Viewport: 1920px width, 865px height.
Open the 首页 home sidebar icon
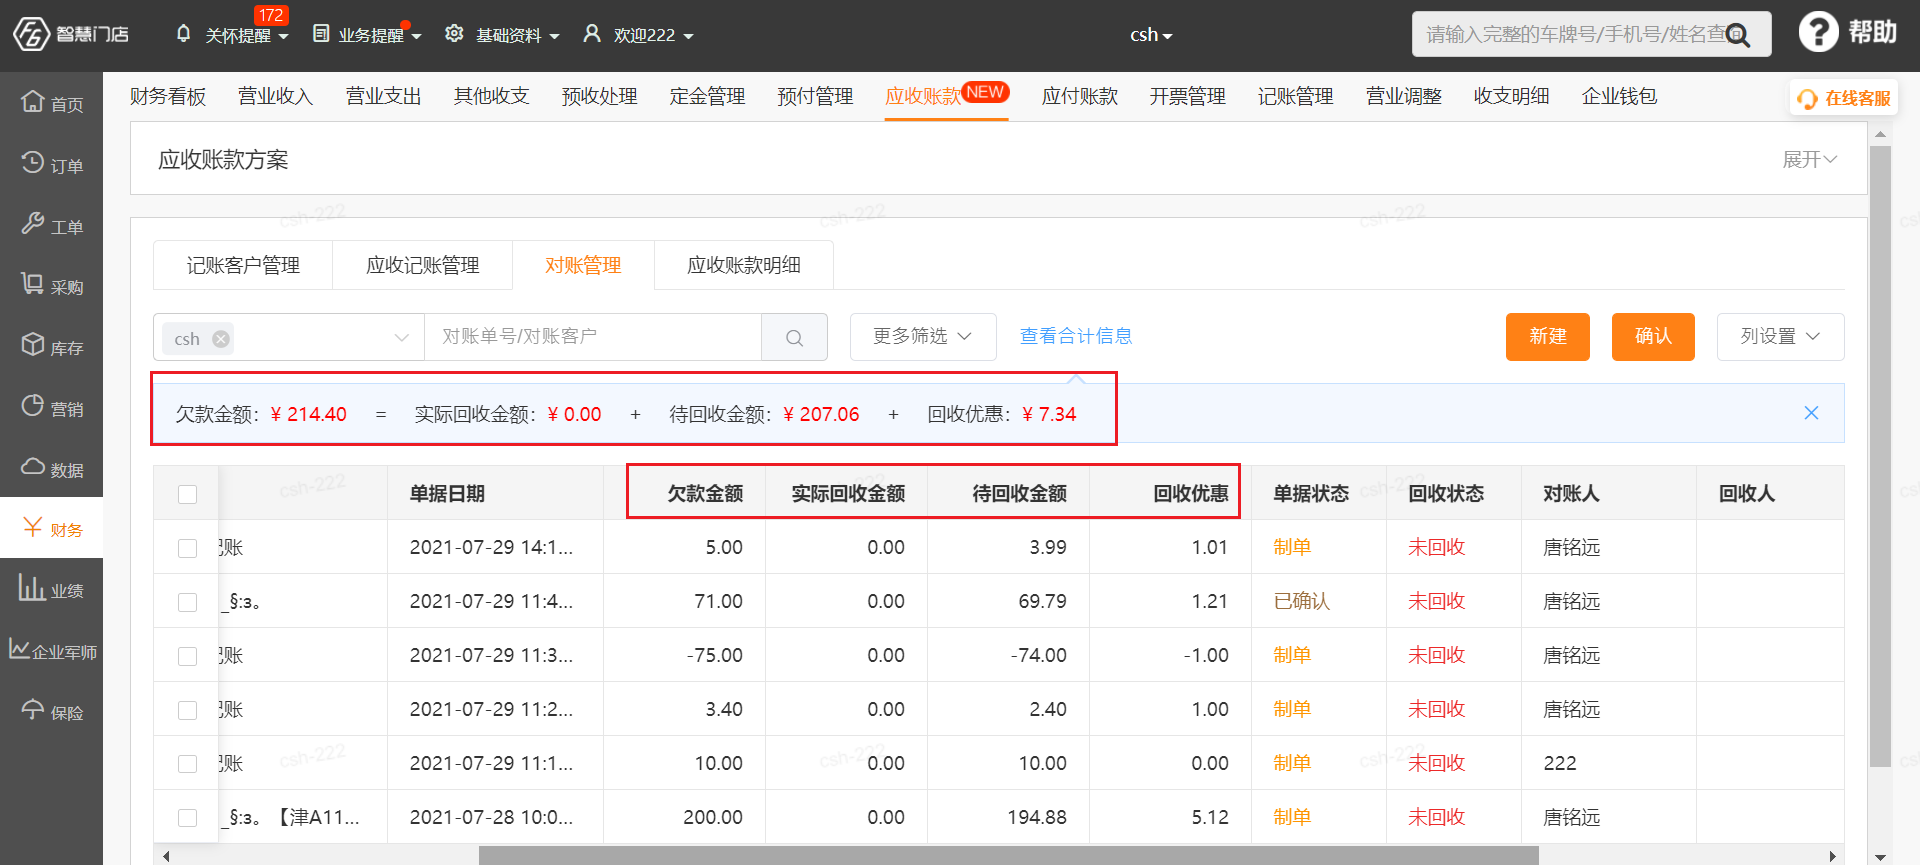33,101
